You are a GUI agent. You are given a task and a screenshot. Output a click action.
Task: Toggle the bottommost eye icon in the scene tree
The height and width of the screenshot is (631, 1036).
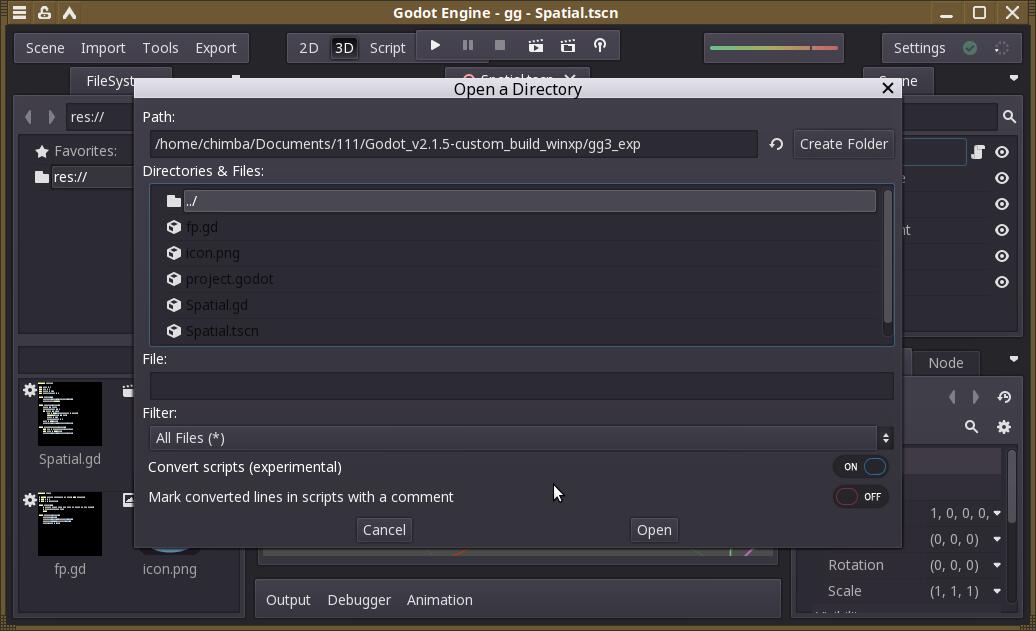1002,282
